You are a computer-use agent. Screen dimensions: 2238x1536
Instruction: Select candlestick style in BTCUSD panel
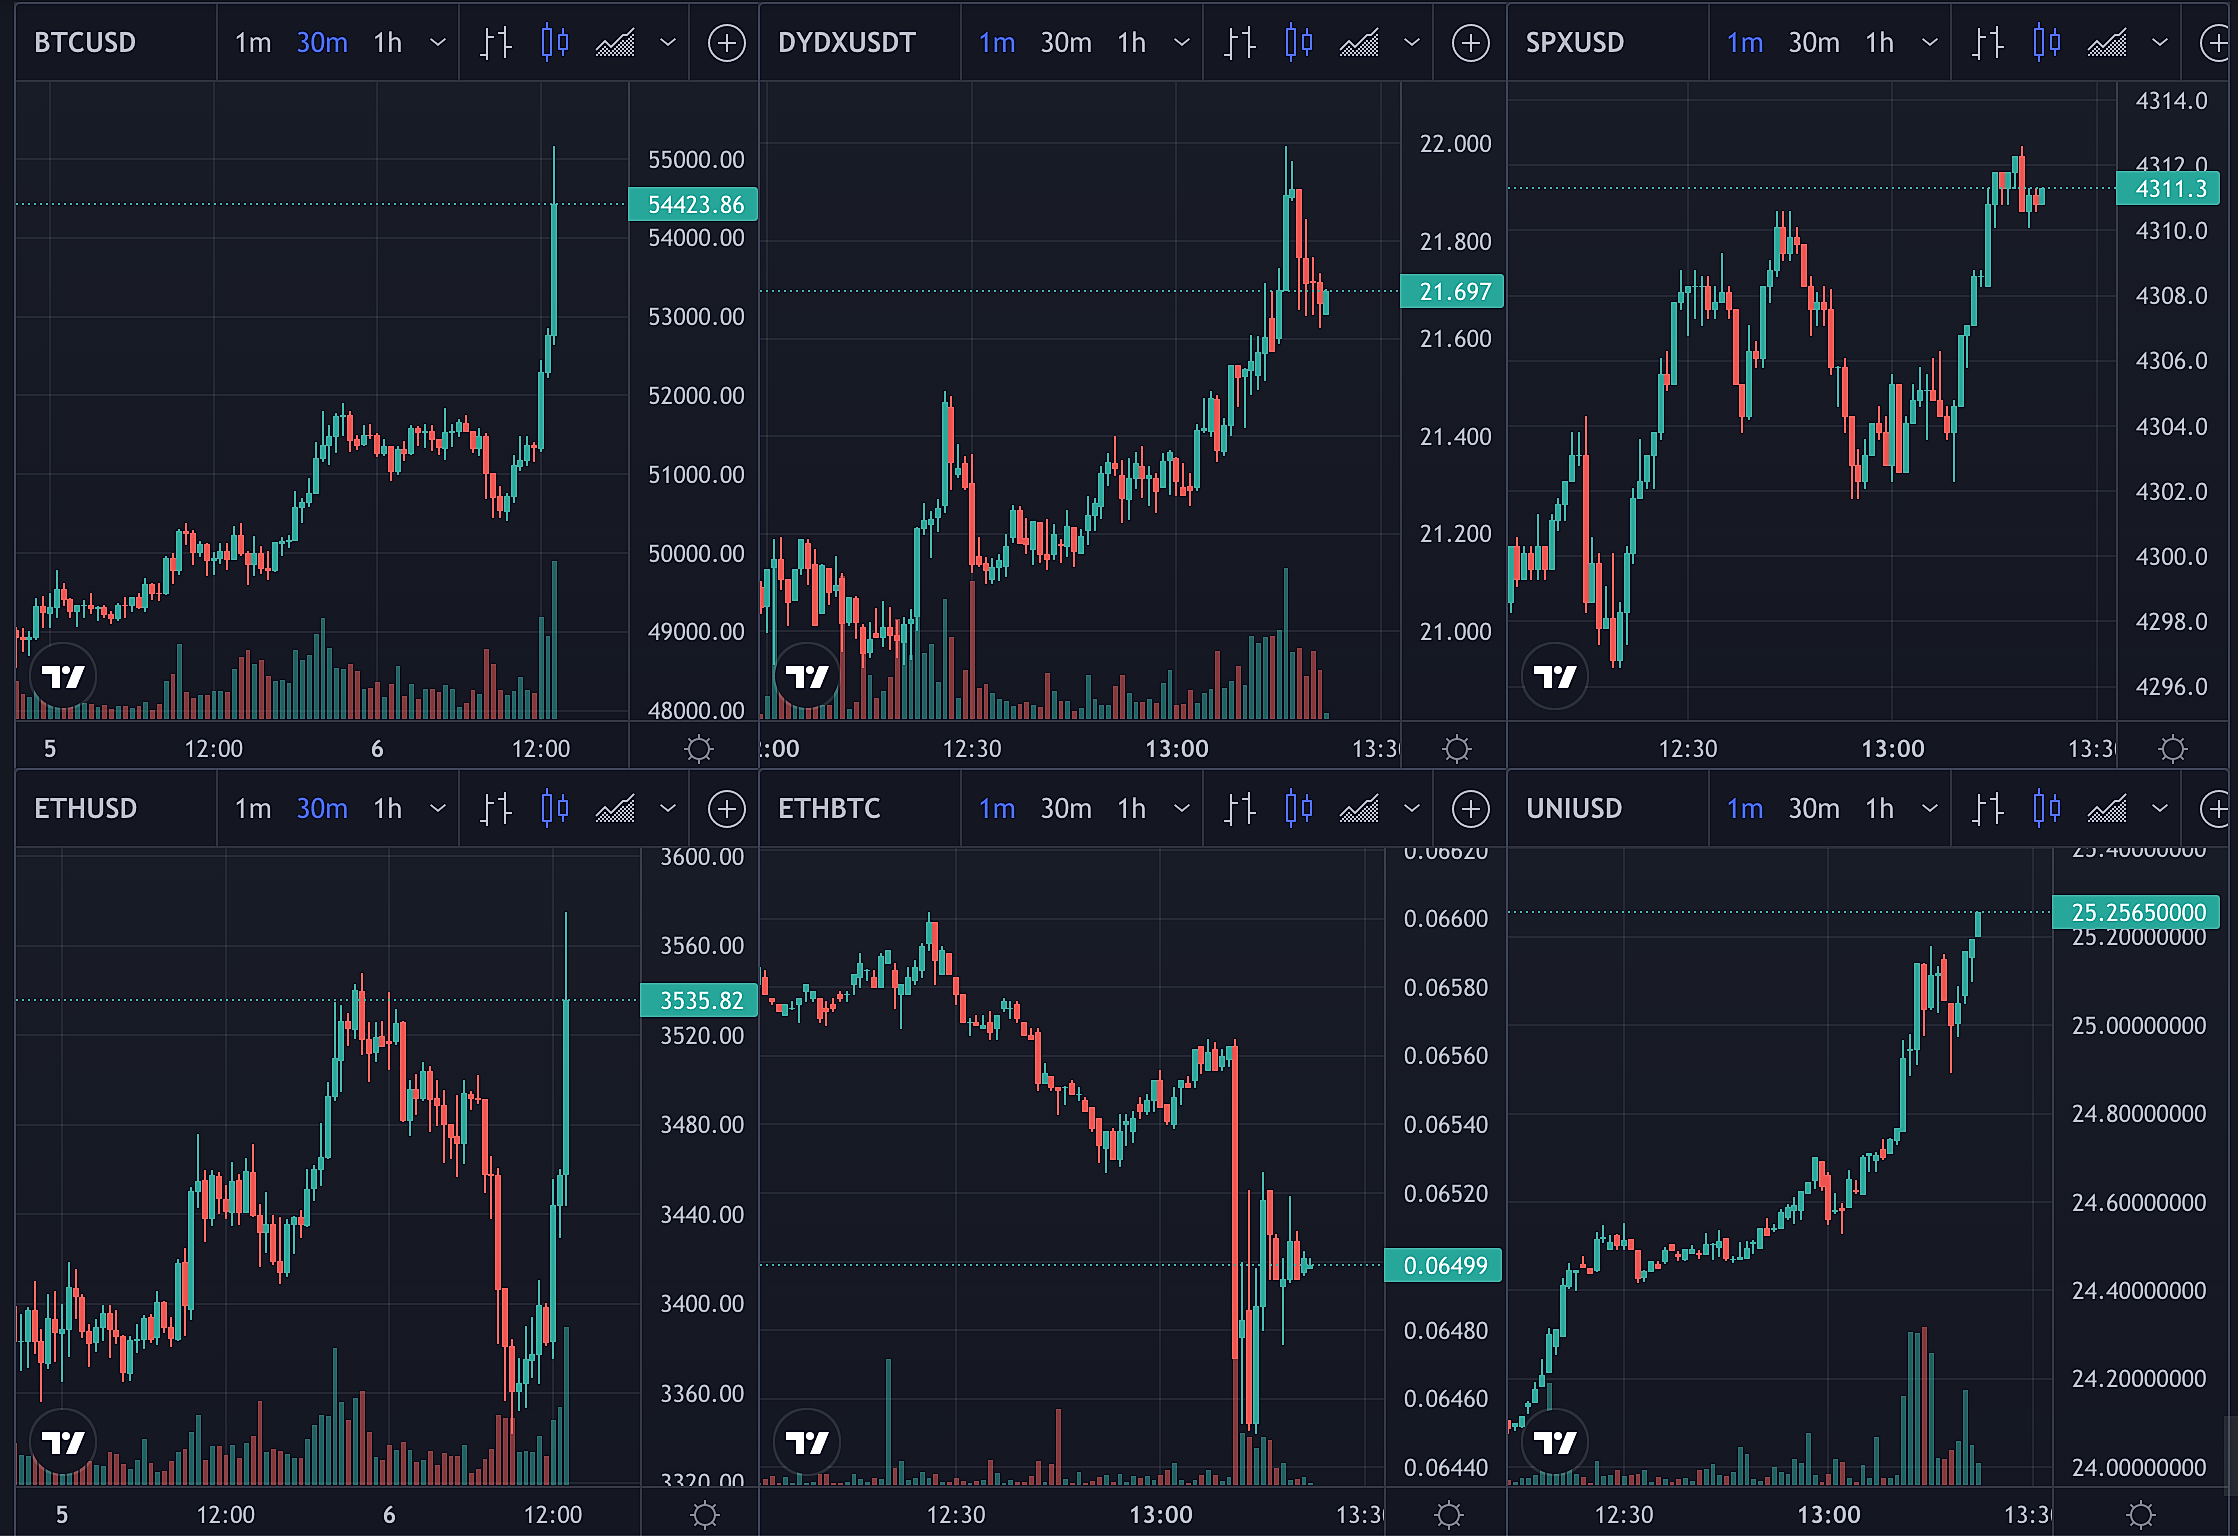point(555,43)
